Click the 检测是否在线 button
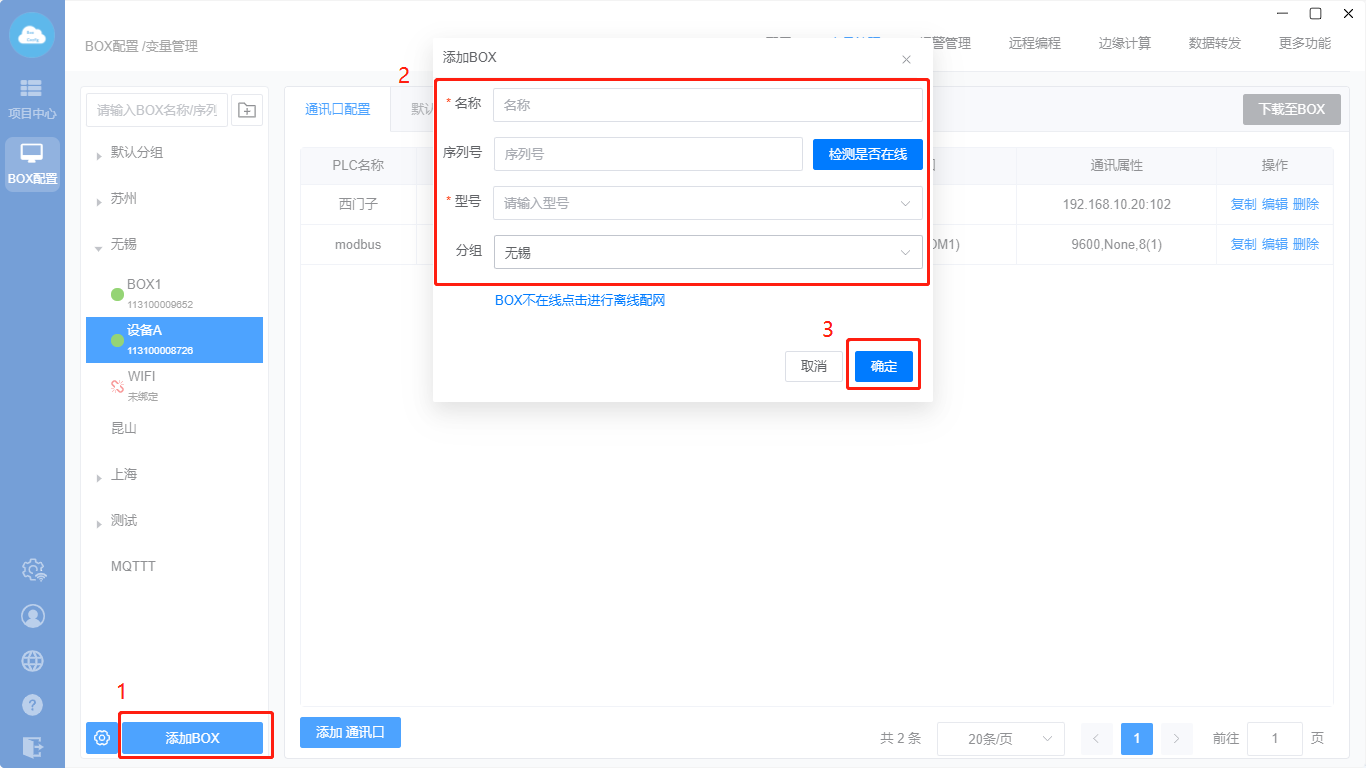This screenshot has height=768, width=1366. pyautogui.click(x=867, y=154)
